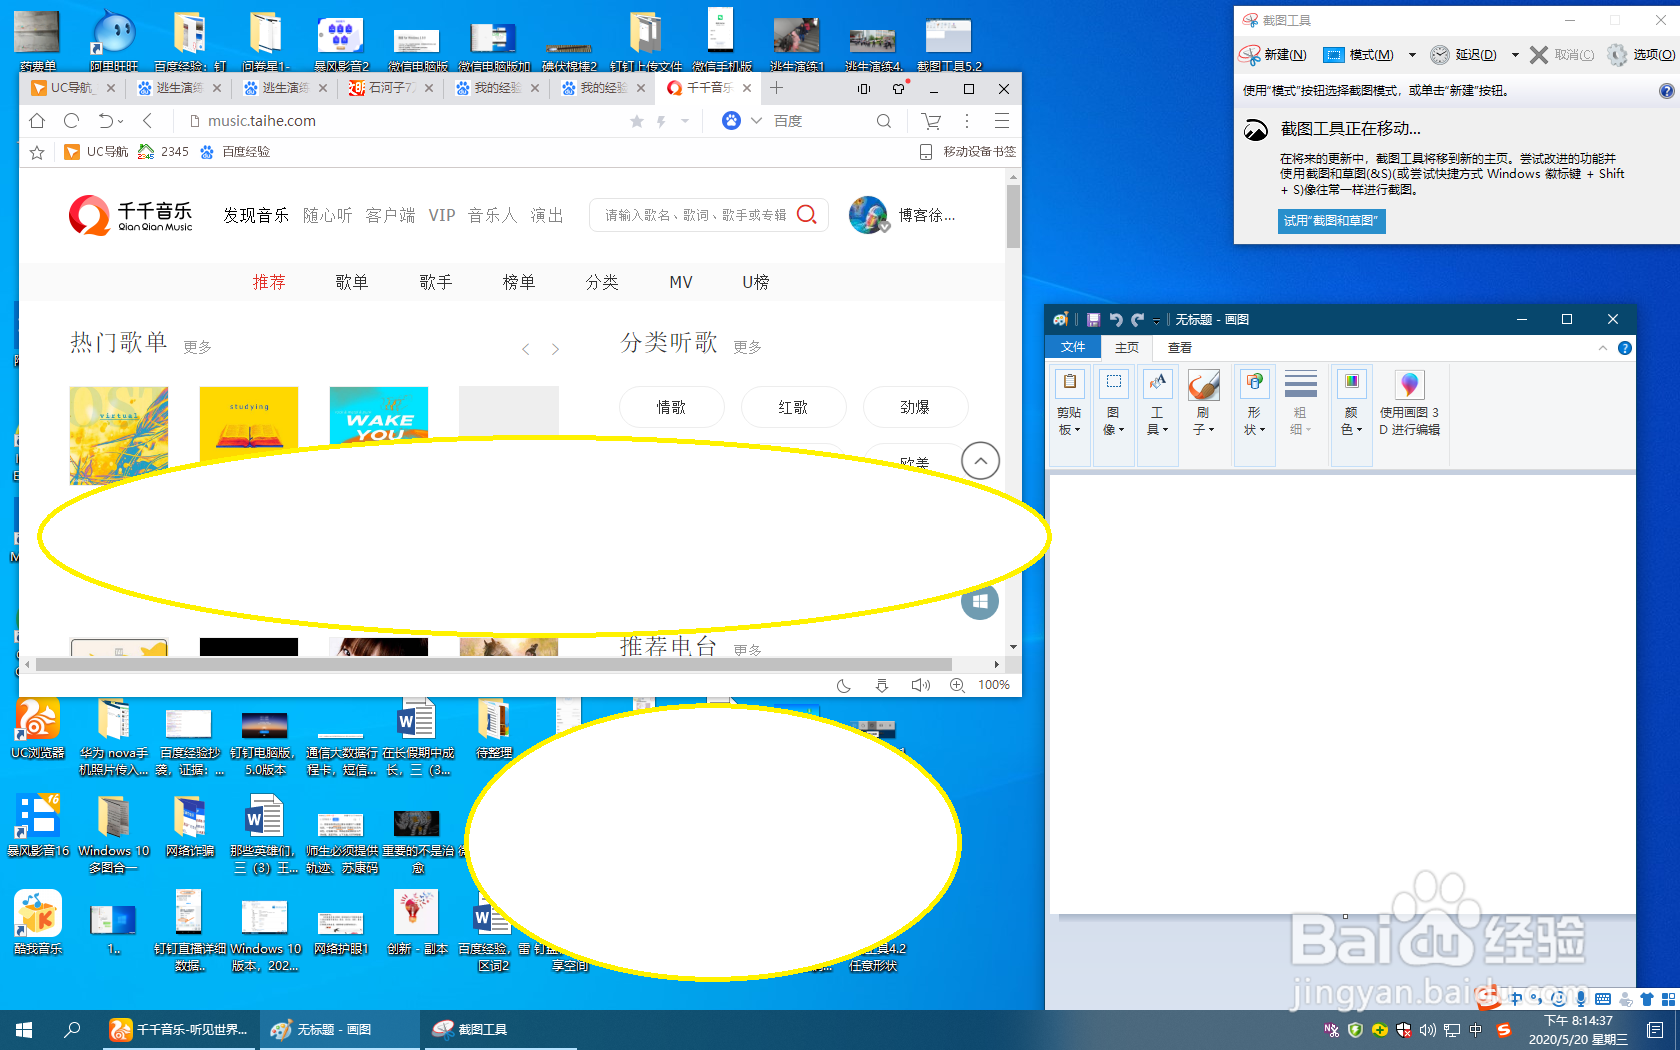This screenshot has height=1050, width=1680.
Task: Click the Windows Start button
Action: (x=24, y=1029)
